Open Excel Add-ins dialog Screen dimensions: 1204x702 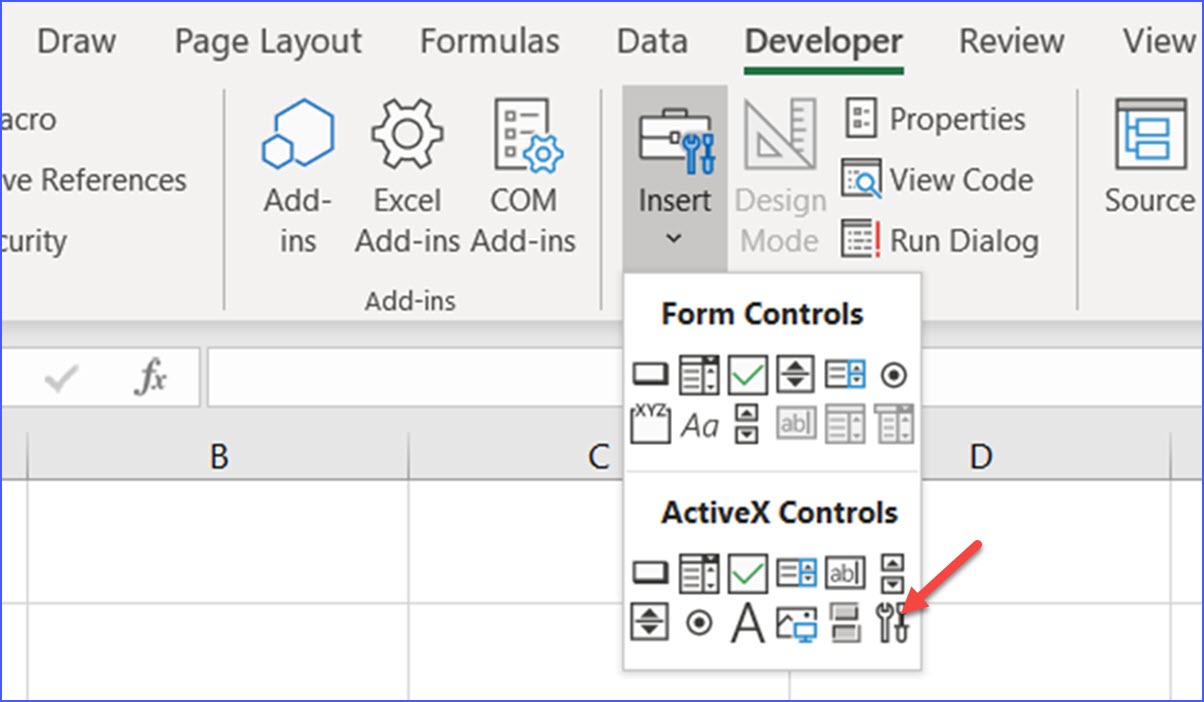point(407,178)
